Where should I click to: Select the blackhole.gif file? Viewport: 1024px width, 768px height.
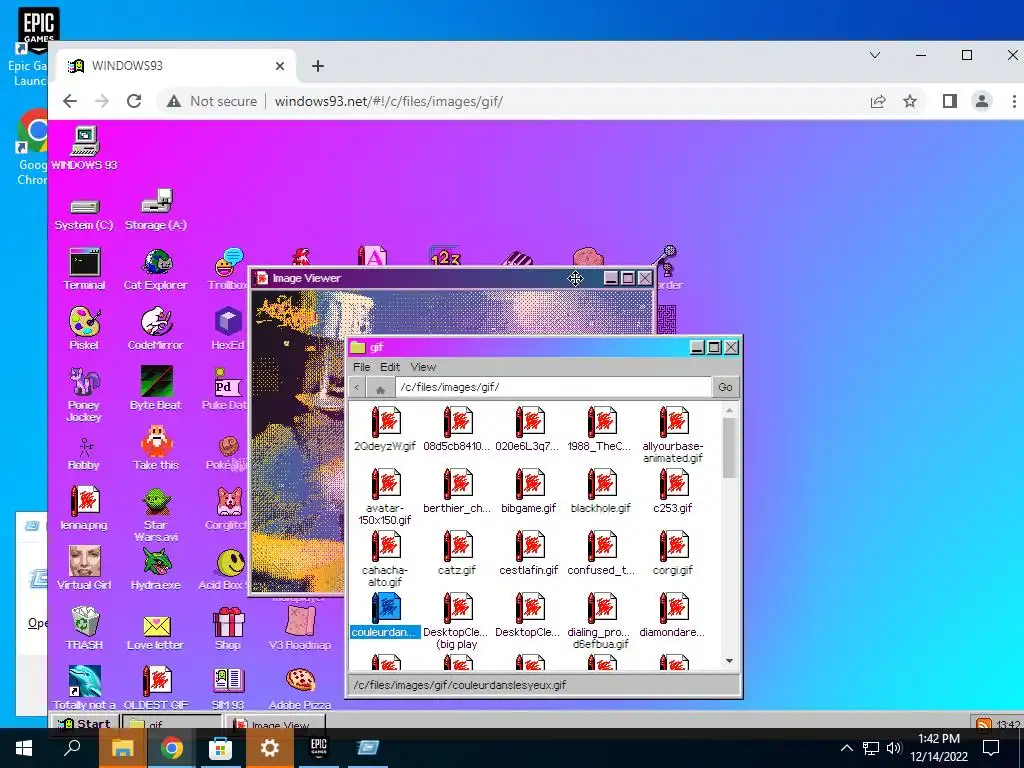pos(601,484)
